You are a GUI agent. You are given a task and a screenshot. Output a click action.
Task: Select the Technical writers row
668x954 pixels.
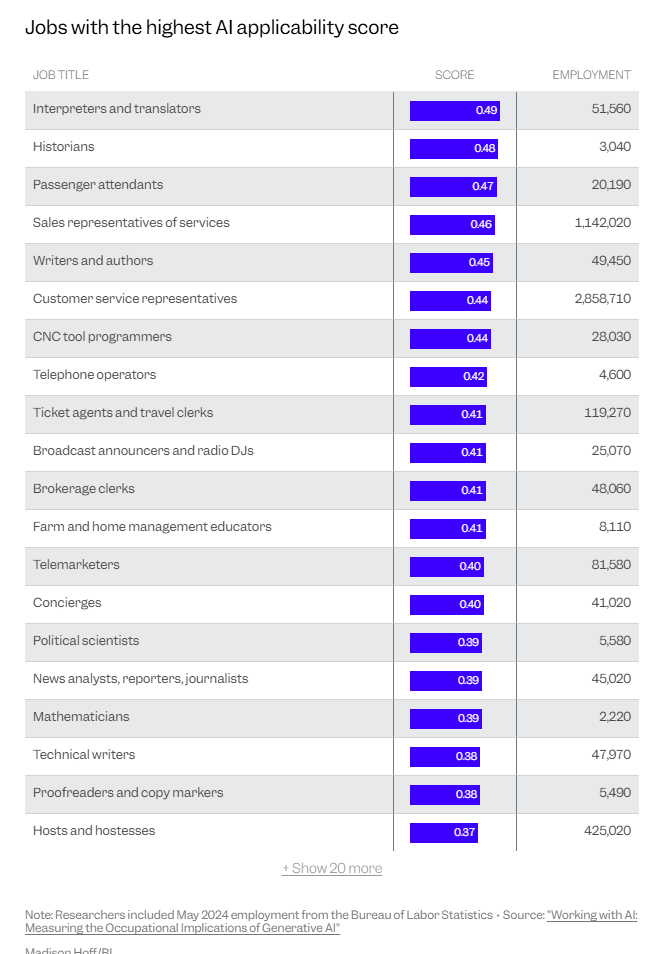pyautogui.click(x=332, y=756)
